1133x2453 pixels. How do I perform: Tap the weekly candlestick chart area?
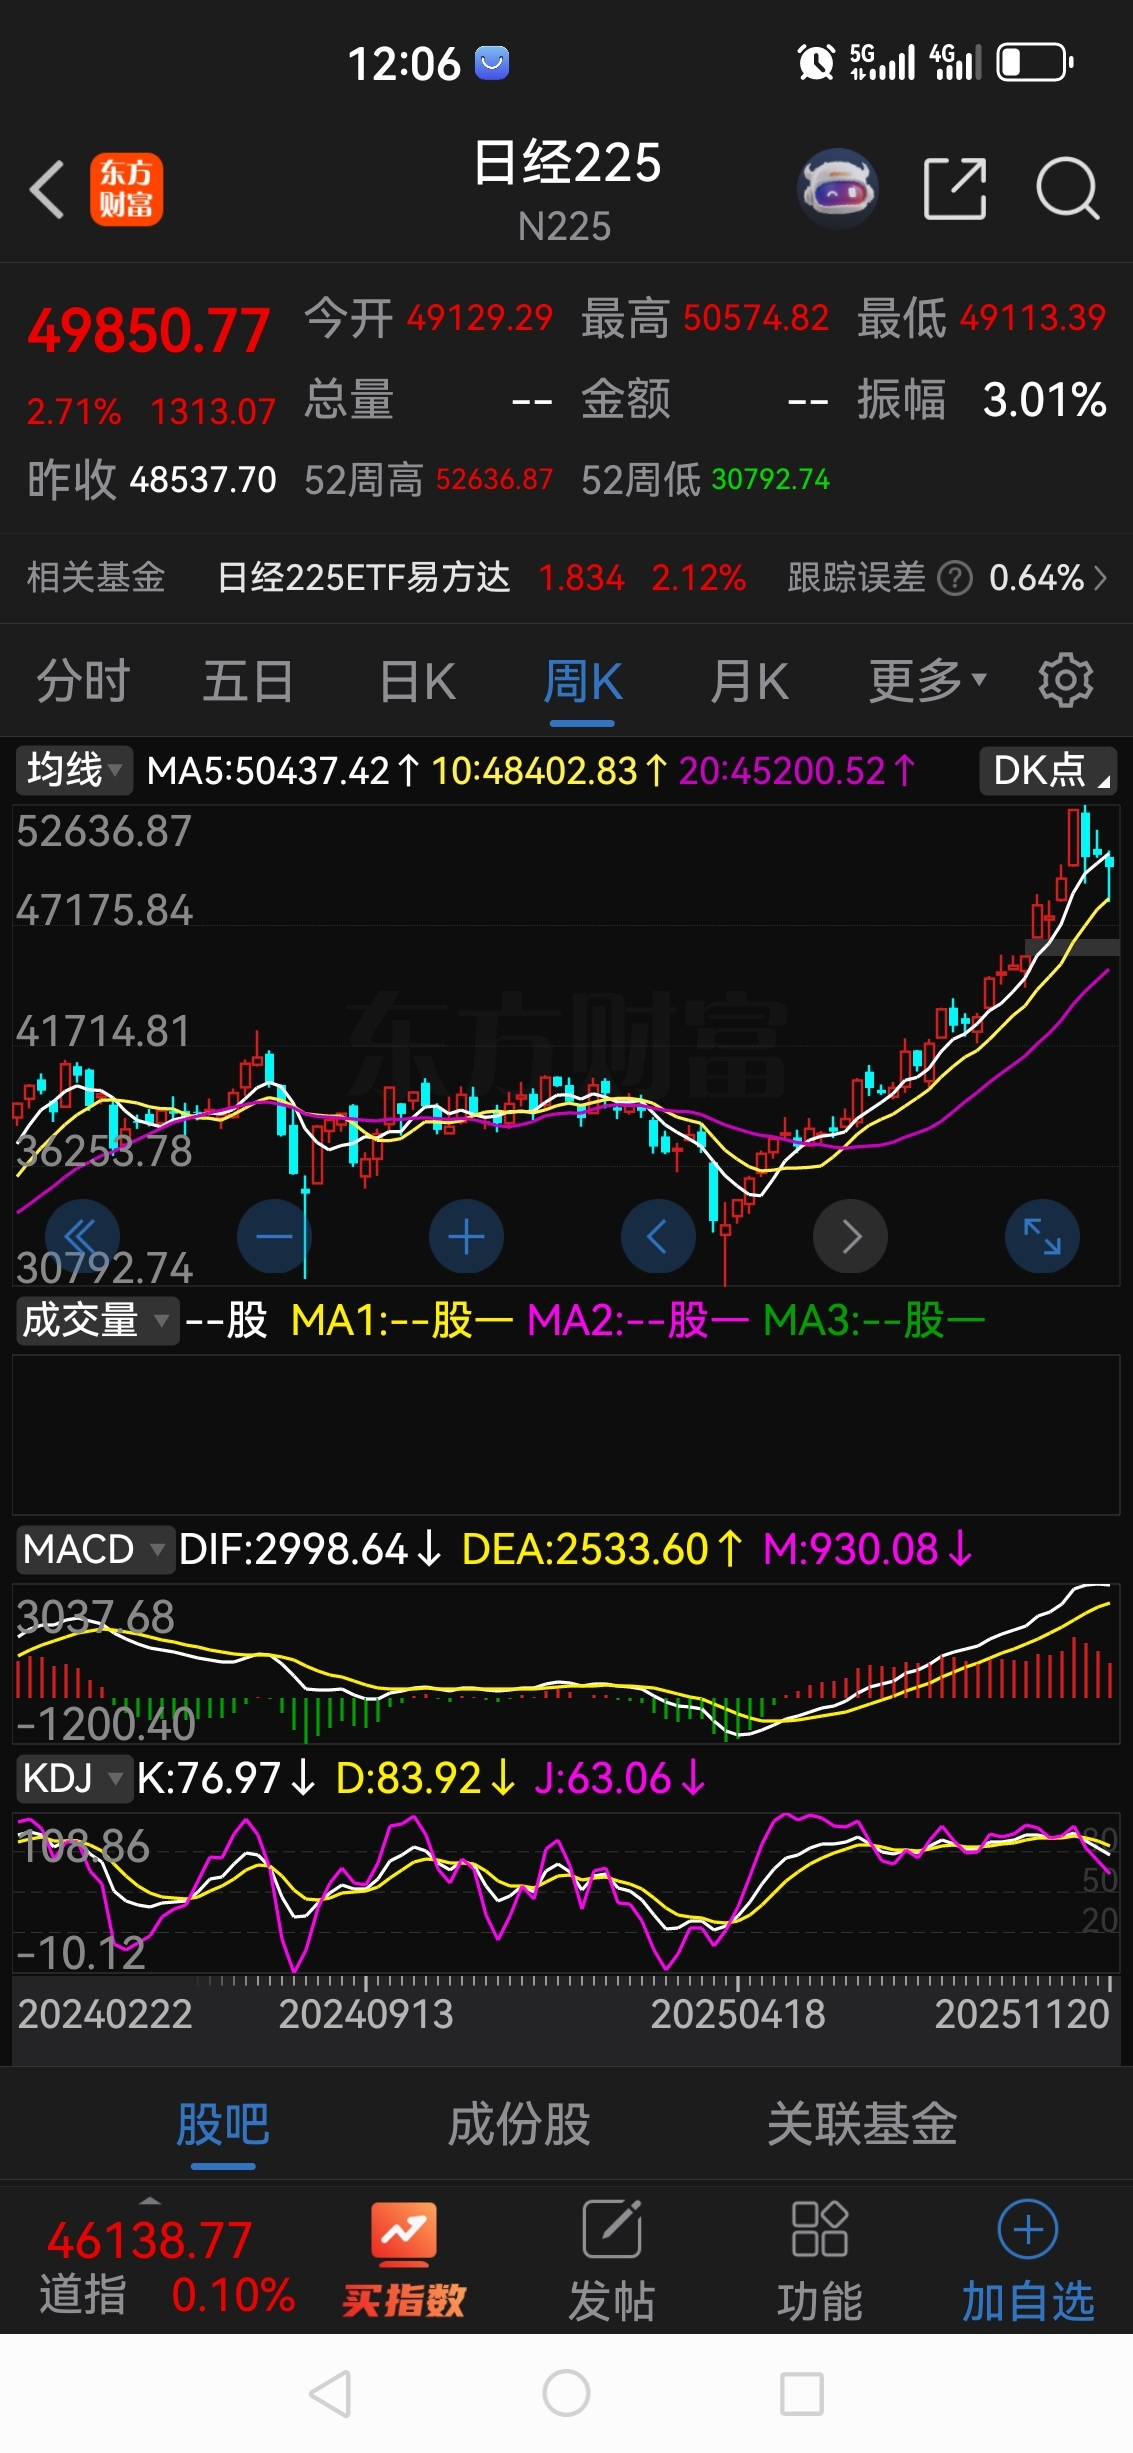[x=566, y=1045]
